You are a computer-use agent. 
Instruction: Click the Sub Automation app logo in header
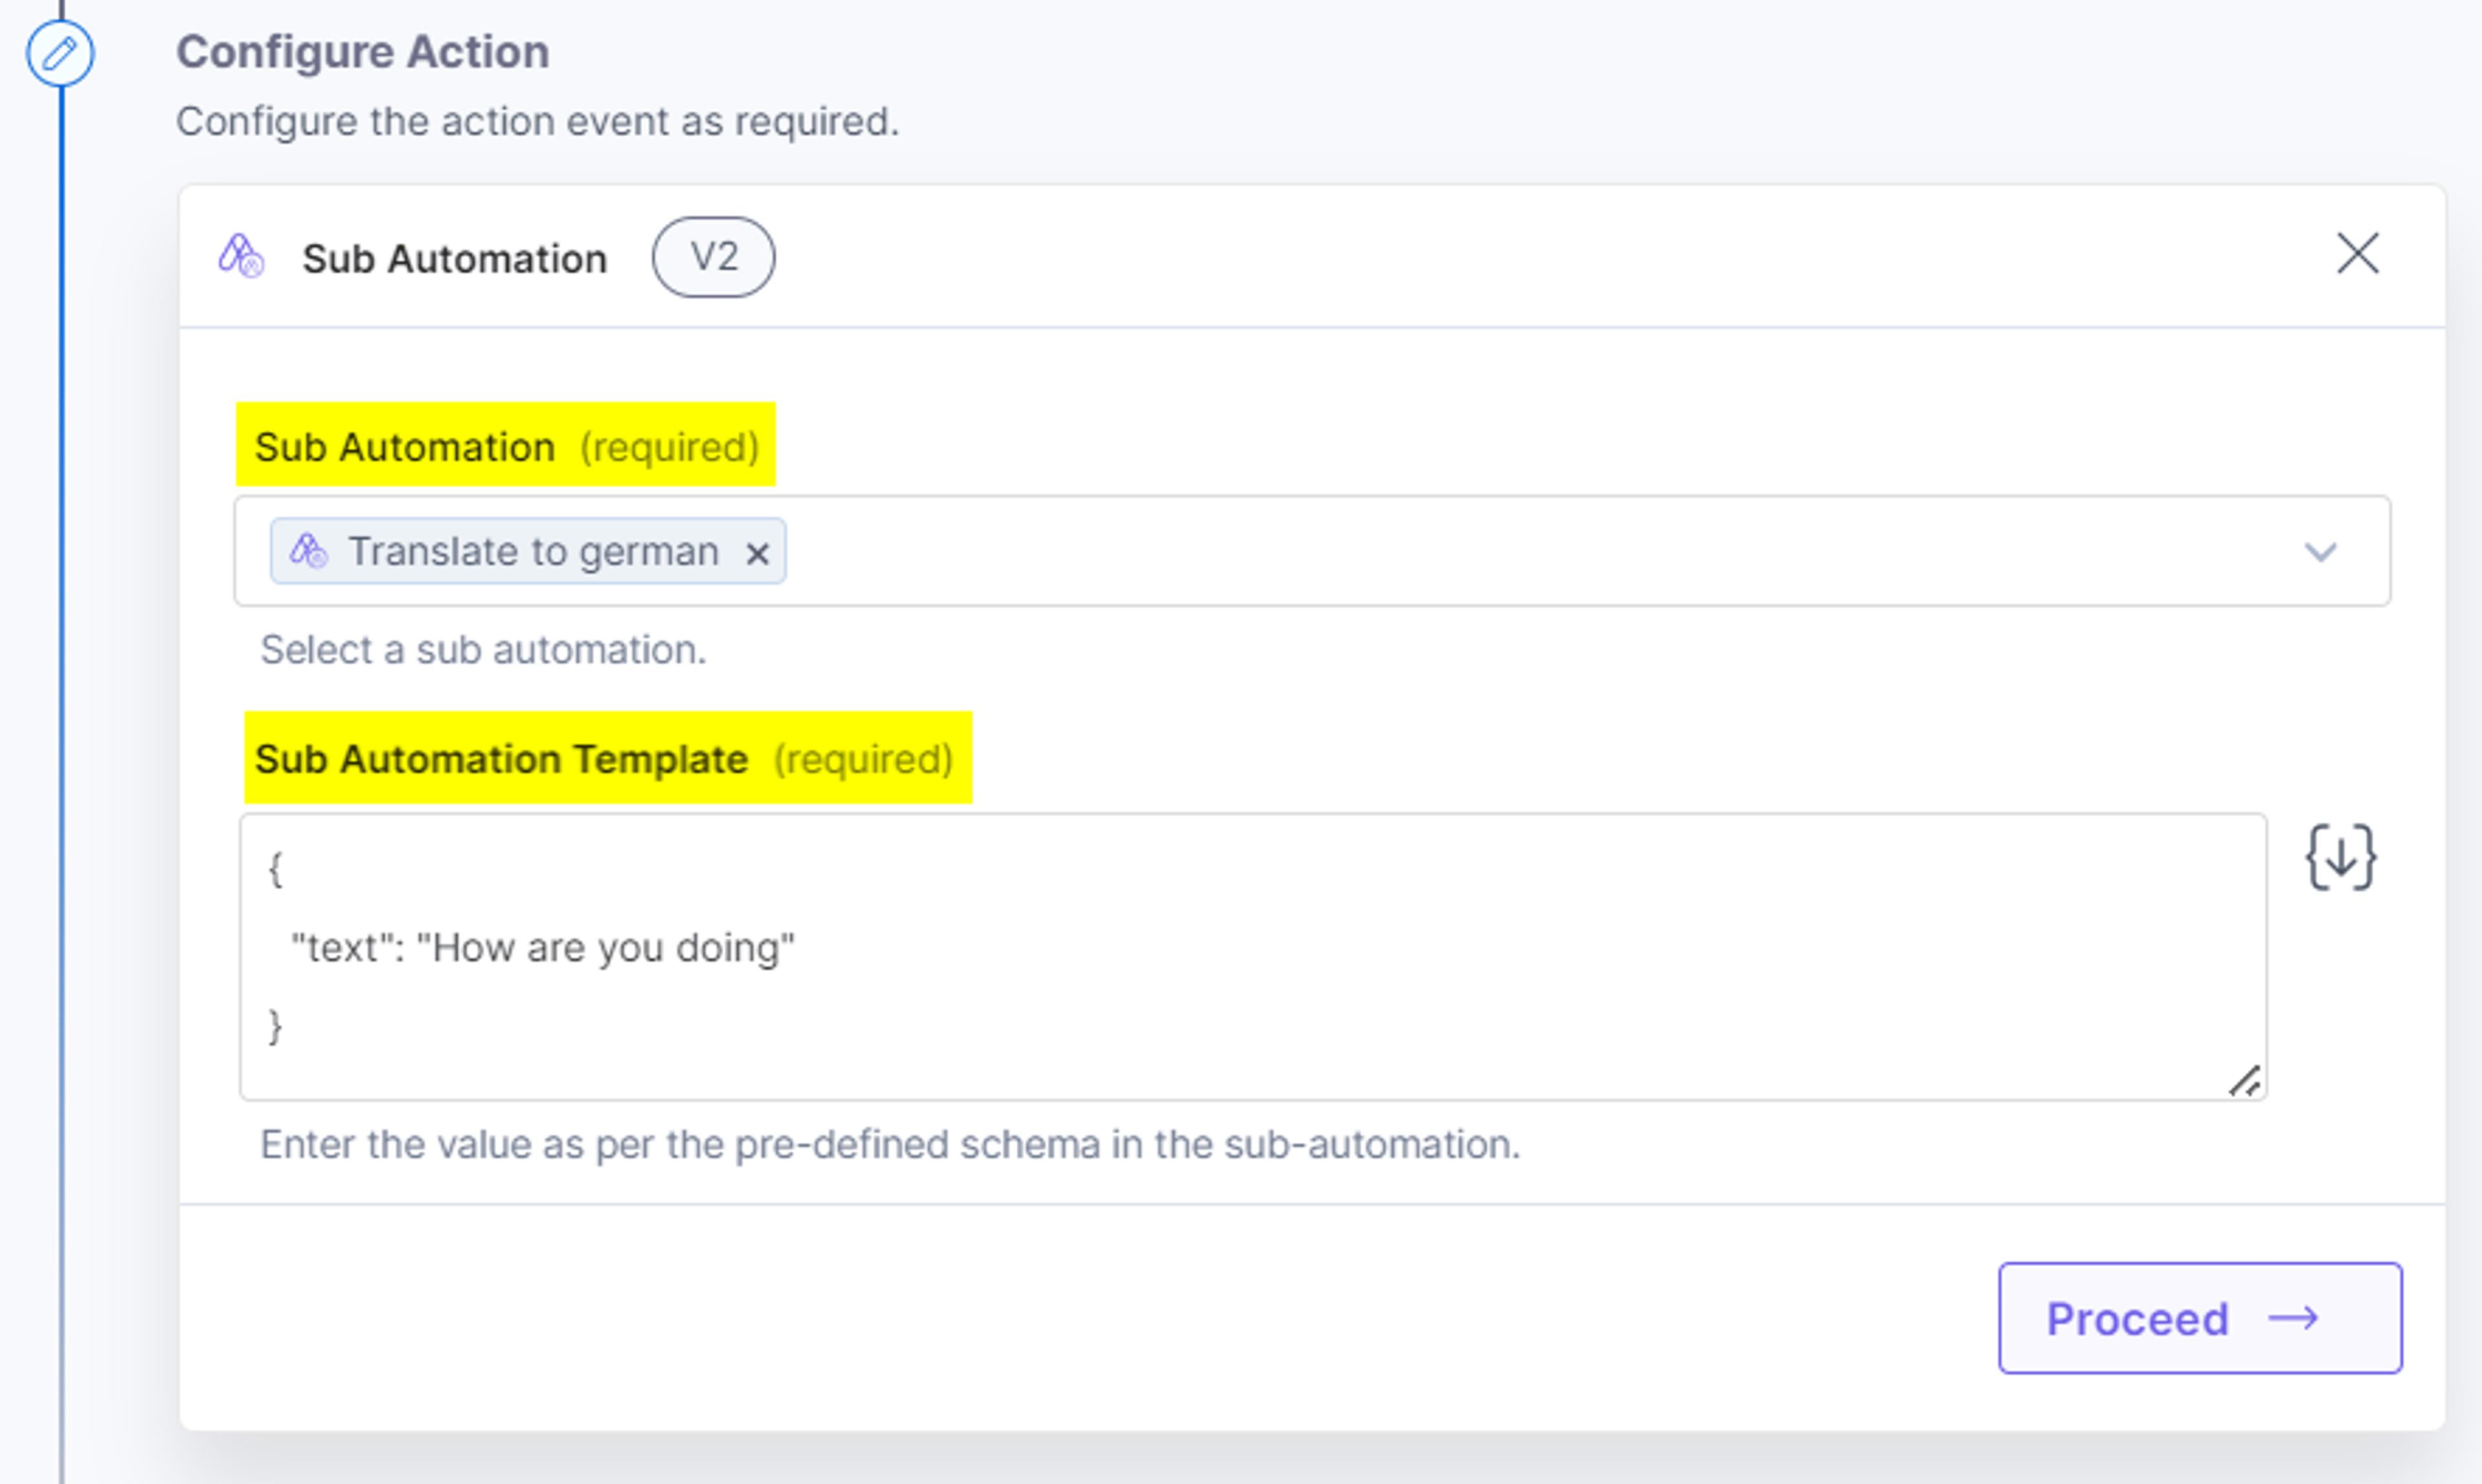click(241, 257)
